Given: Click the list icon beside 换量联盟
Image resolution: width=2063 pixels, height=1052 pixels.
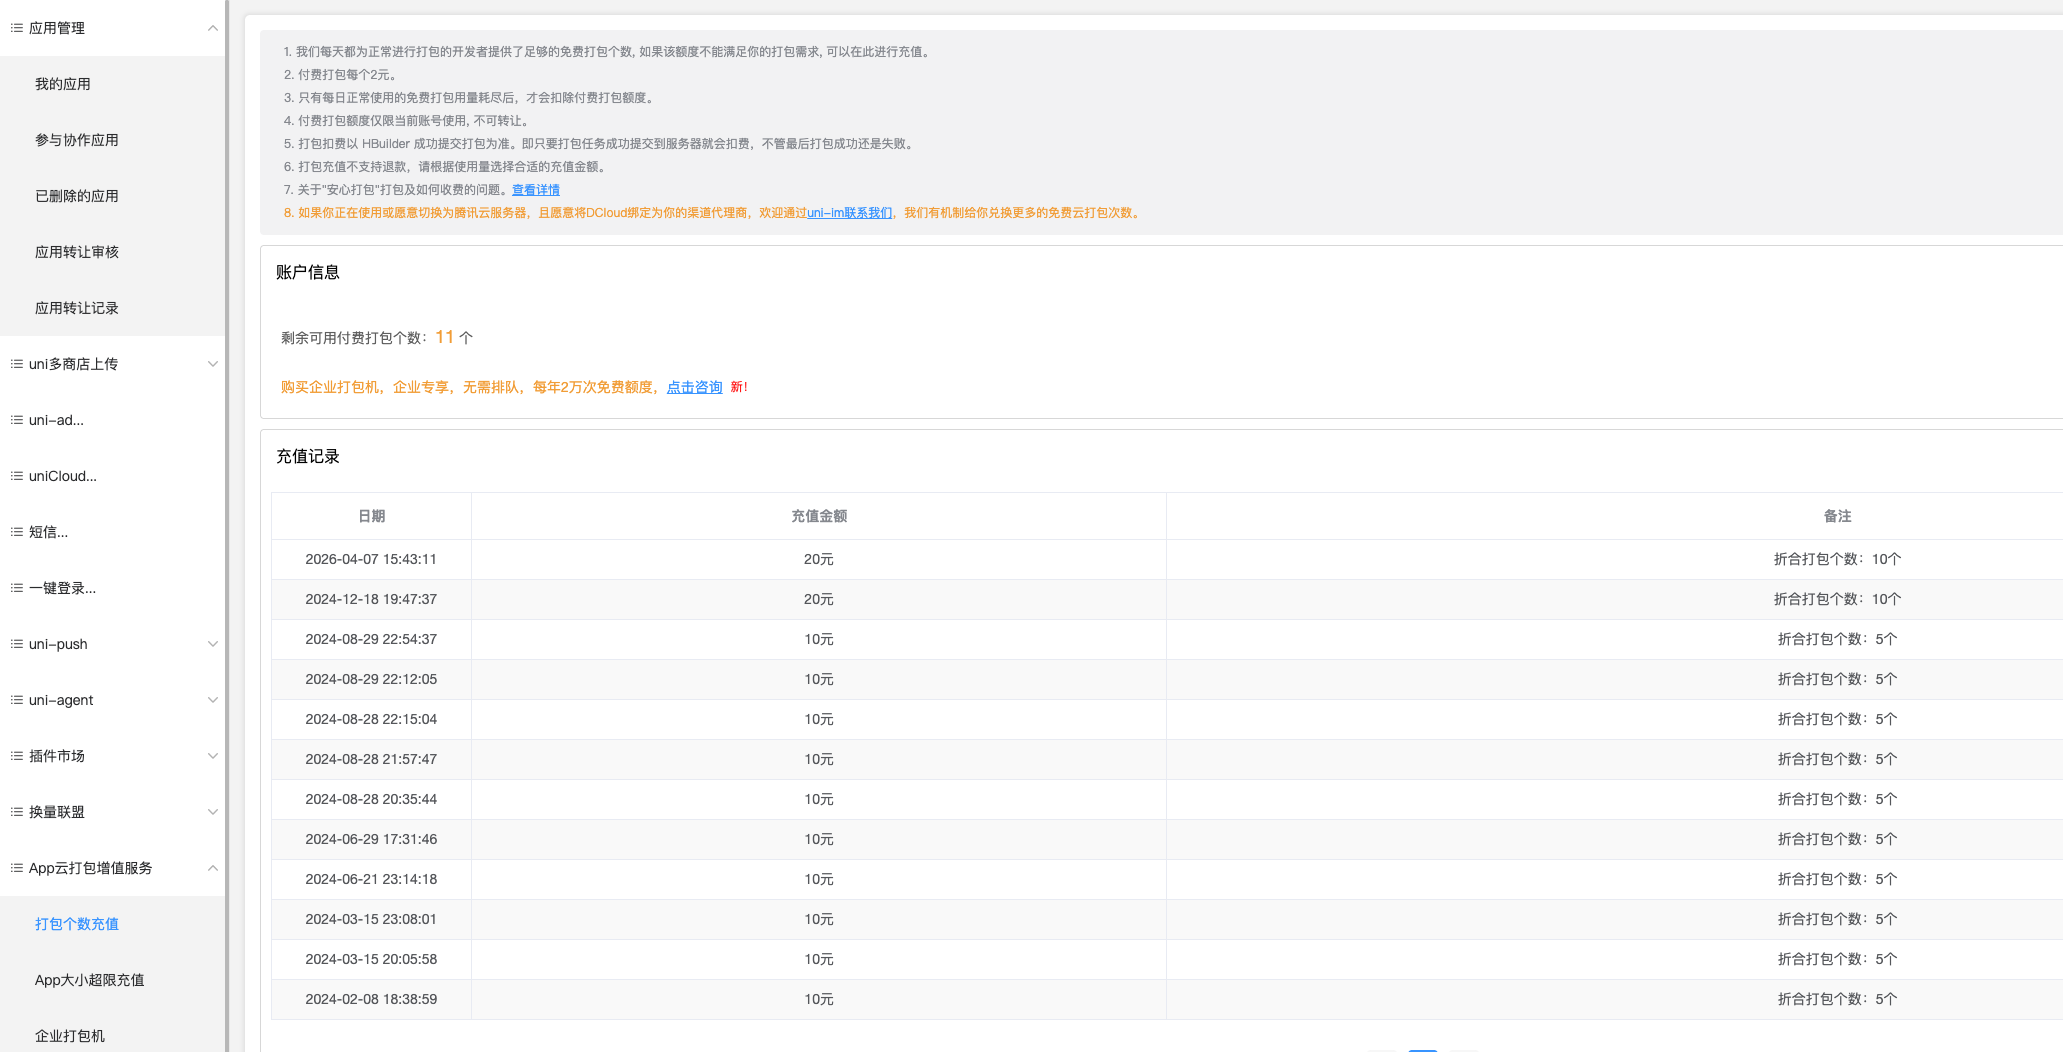Looking at the screenshot, I should point(16,812).
